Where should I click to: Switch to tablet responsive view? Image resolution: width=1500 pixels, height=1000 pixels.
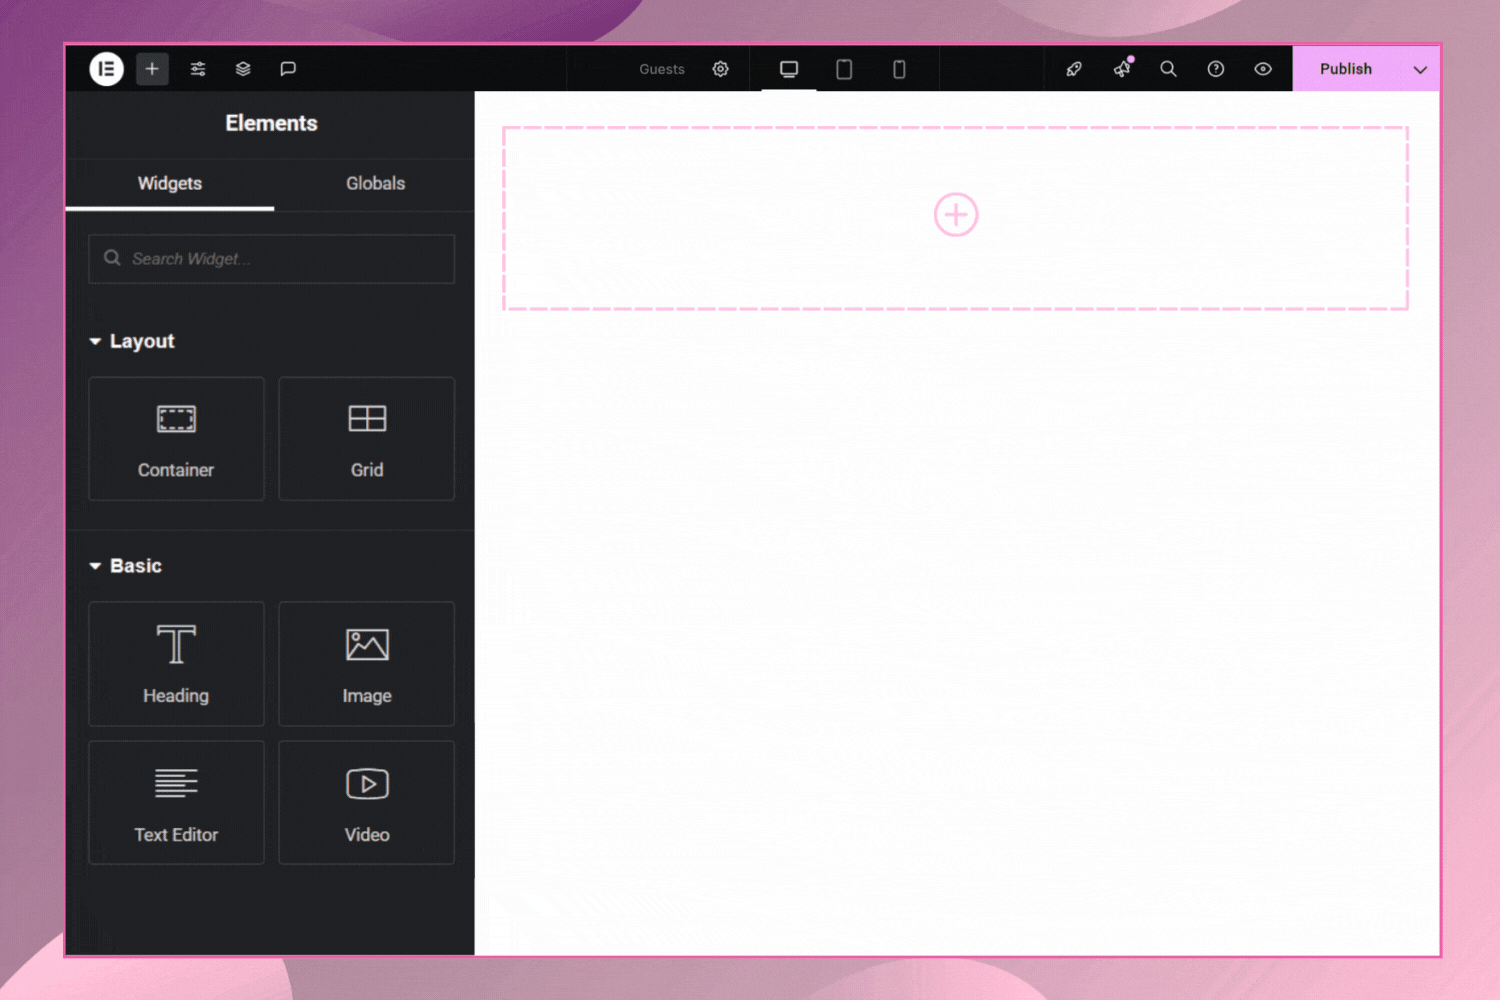pyautogui.click(x=844, y=69)
